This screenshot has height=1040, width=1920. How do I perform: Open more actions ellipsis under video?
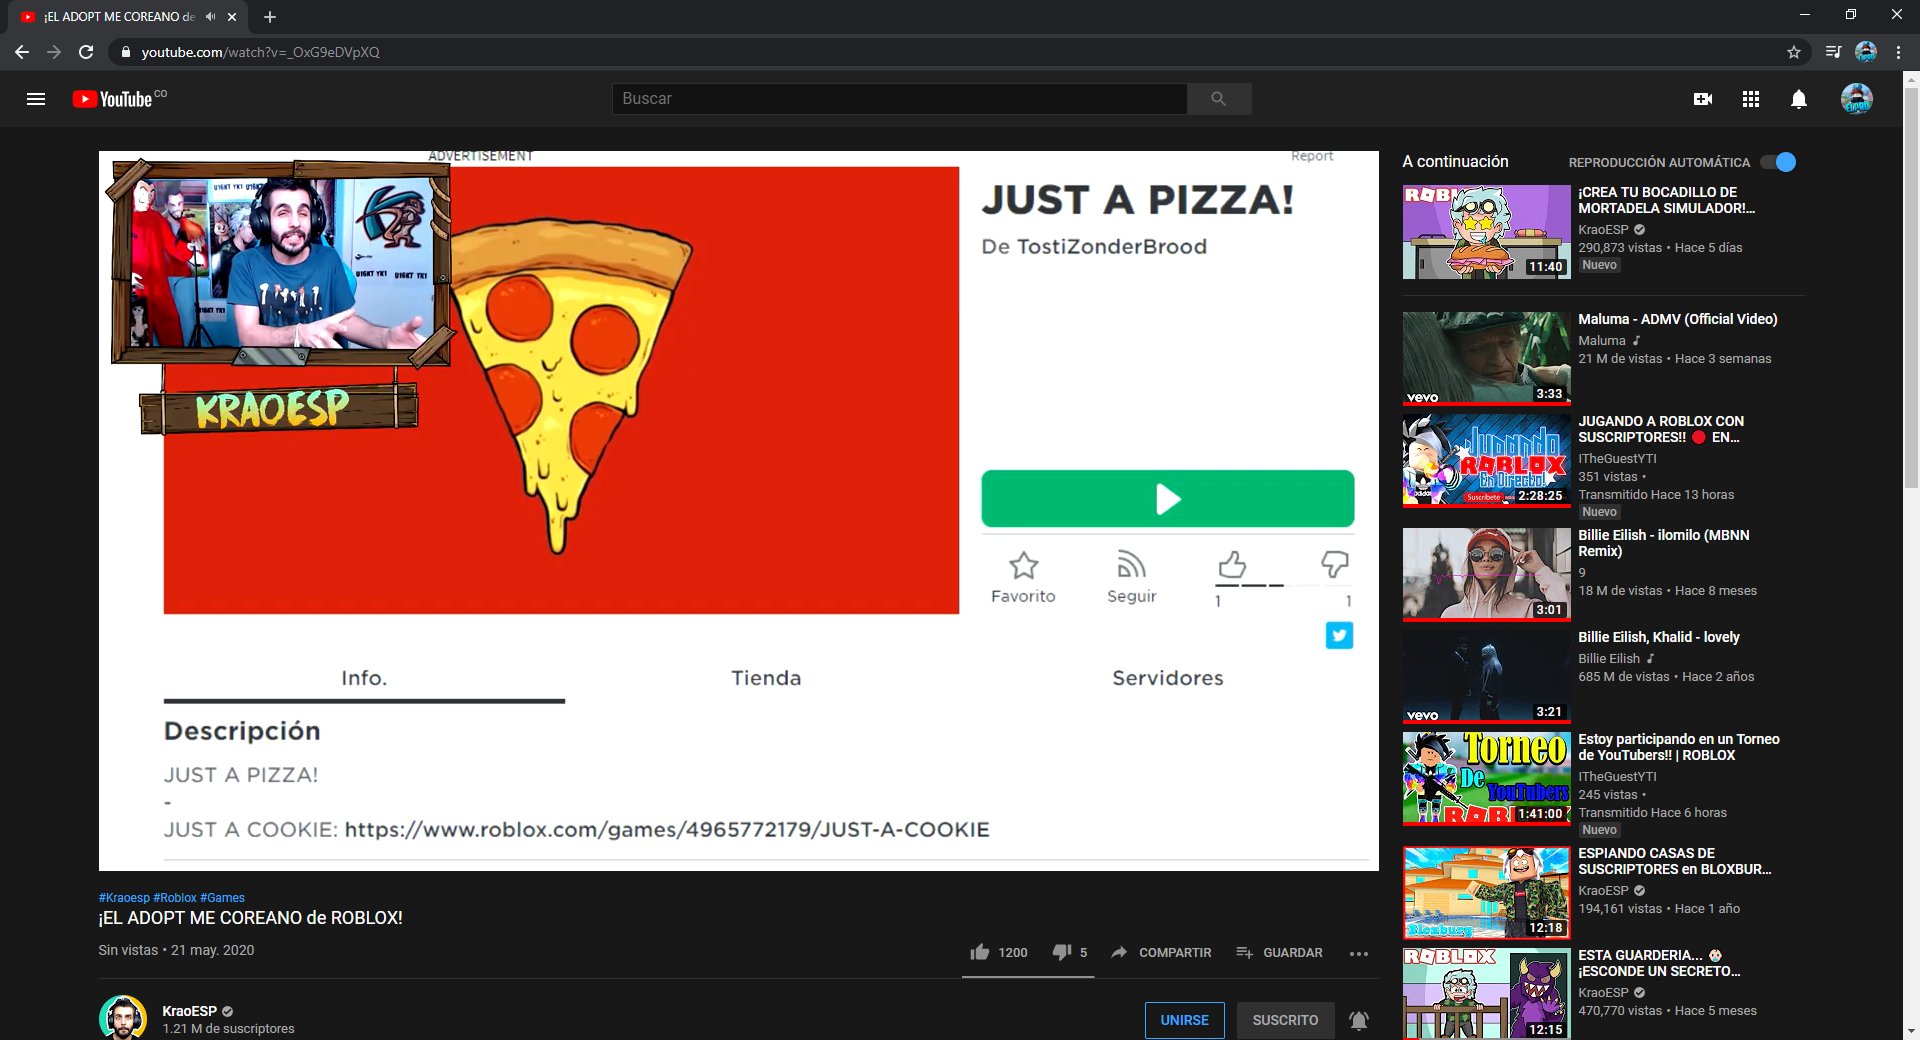(x=1358, y=953)
